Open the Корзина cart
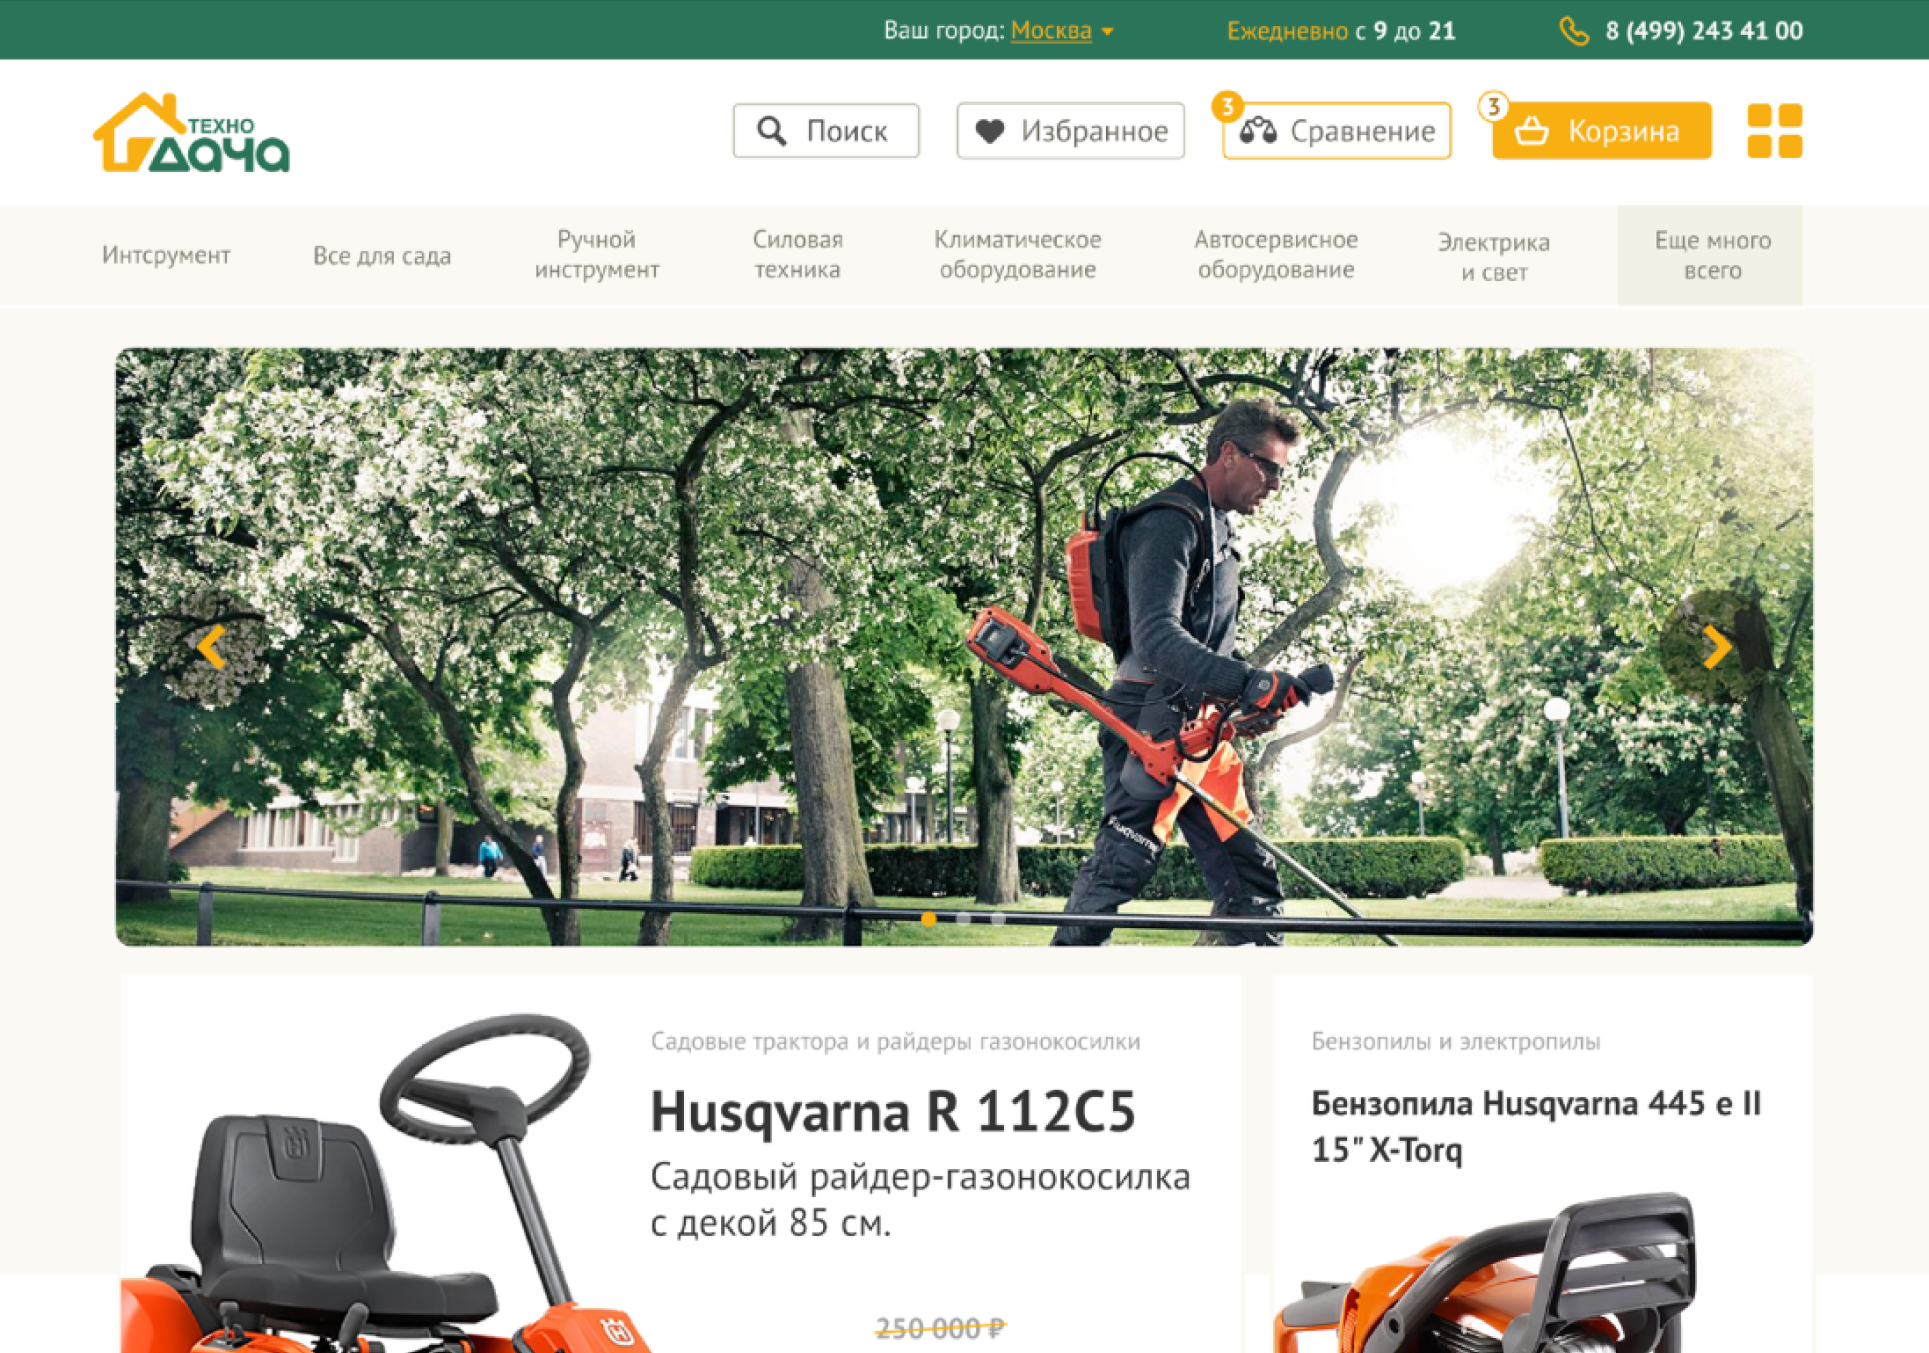 tap(1601, 131)
